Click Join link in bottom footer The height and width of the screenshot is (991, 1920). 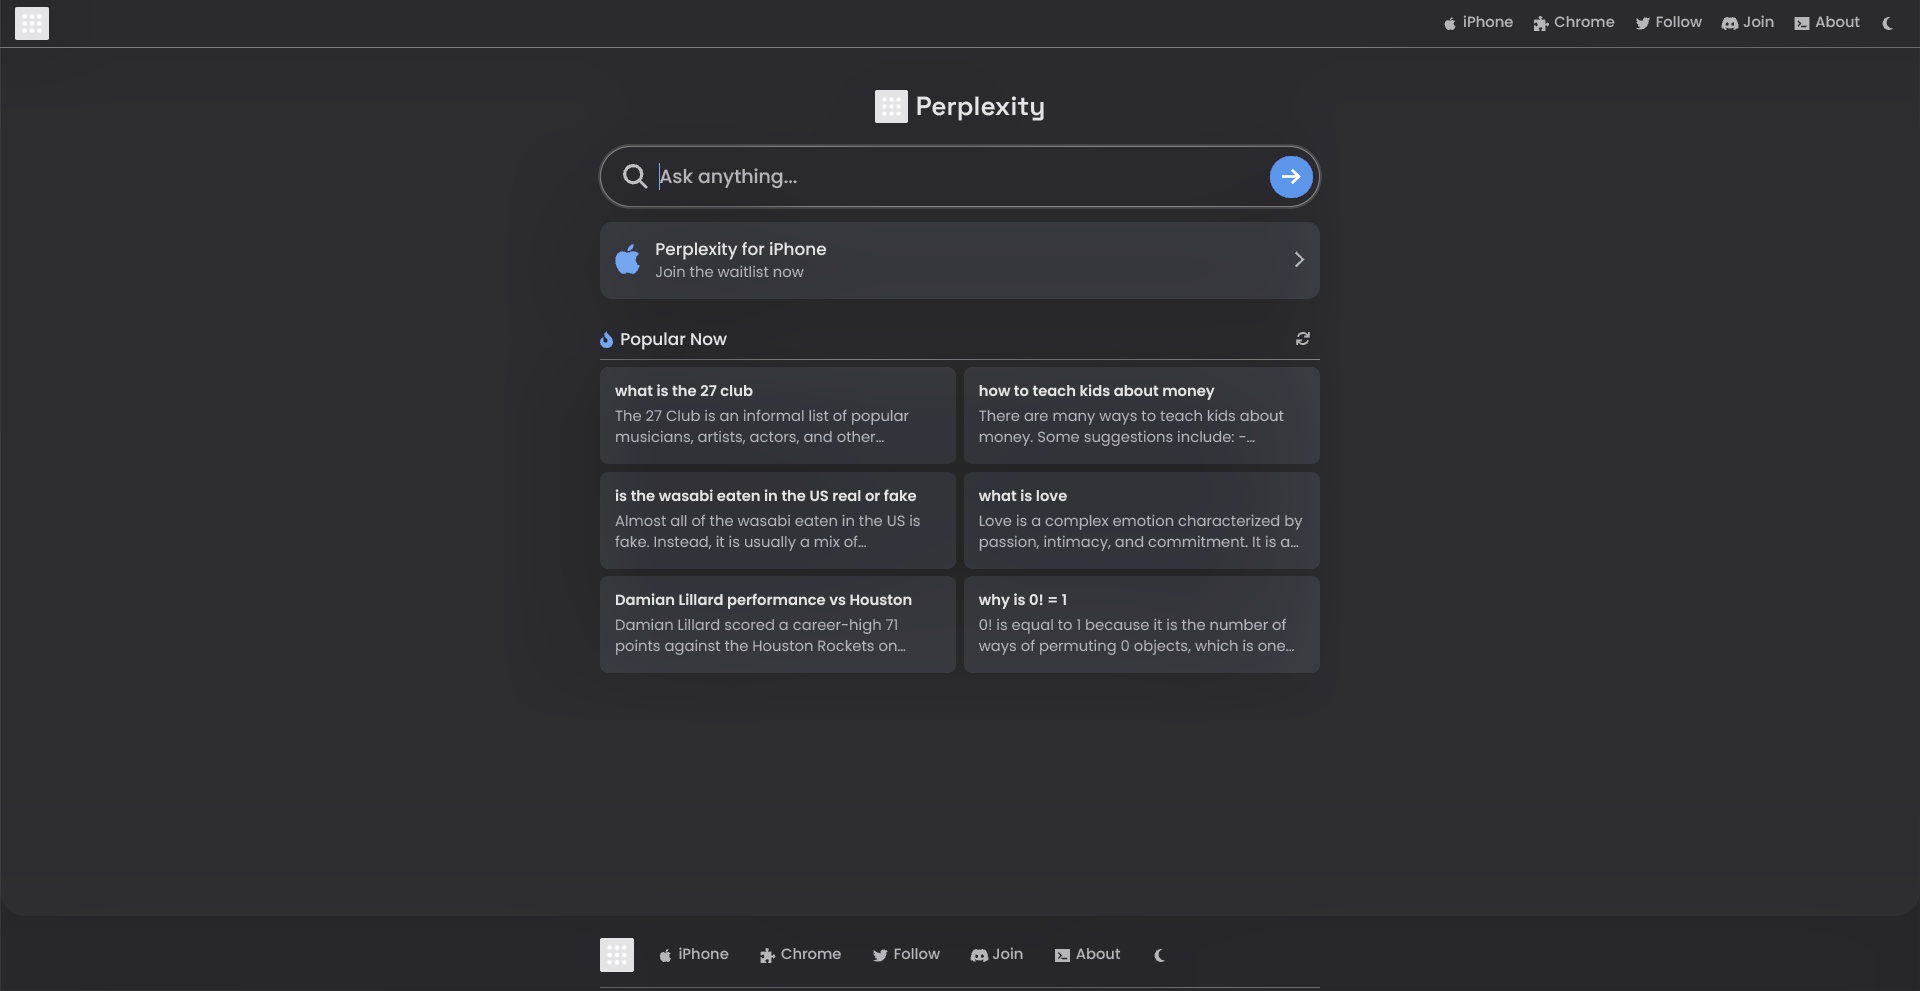tap(997, 955)
